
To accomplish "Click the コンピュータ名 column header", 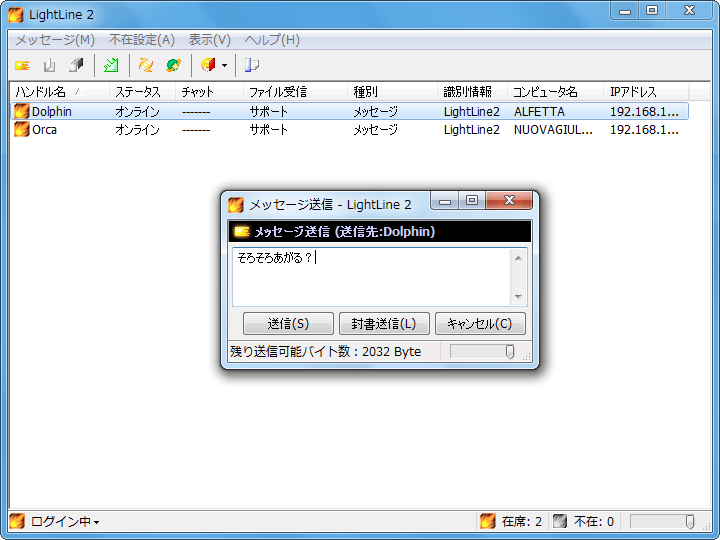I will coord(555,92).
